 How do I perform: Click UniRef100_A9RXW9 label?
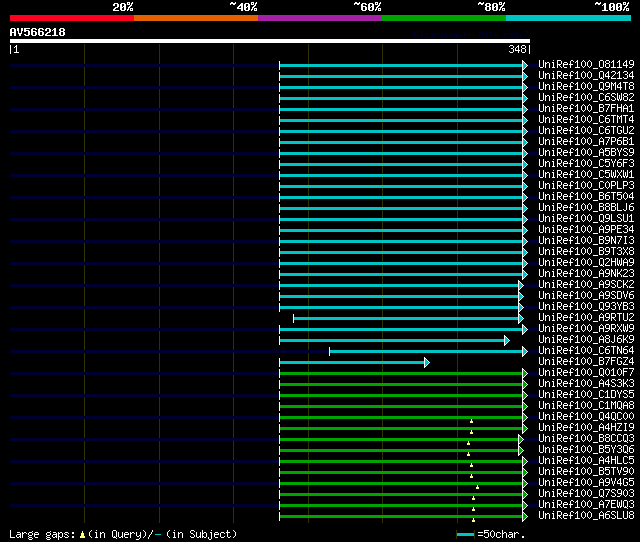[x=586, y=329]
